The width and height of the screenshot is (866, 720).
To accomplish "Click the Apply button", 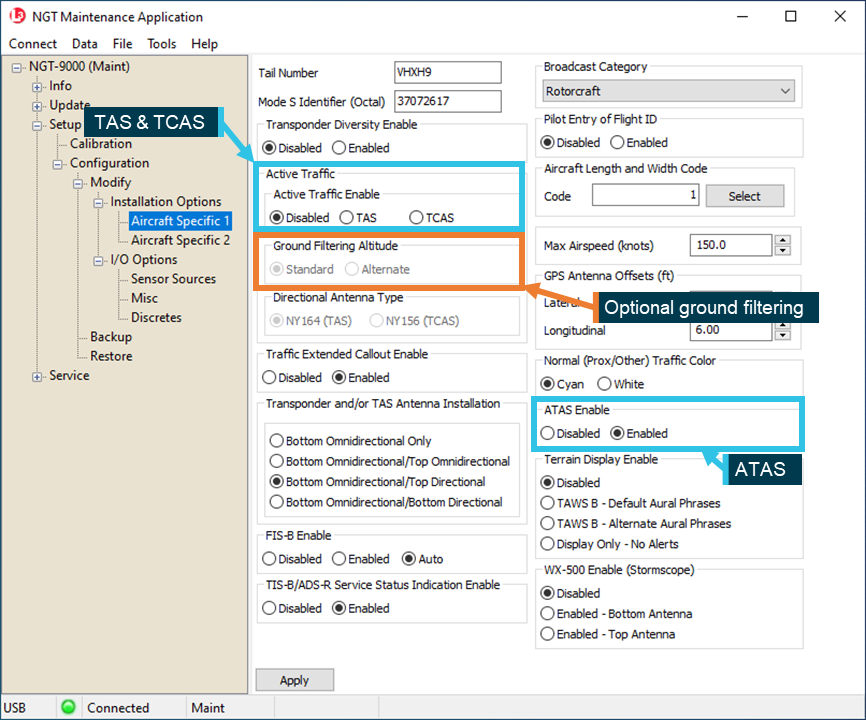I will coord(294,680).
